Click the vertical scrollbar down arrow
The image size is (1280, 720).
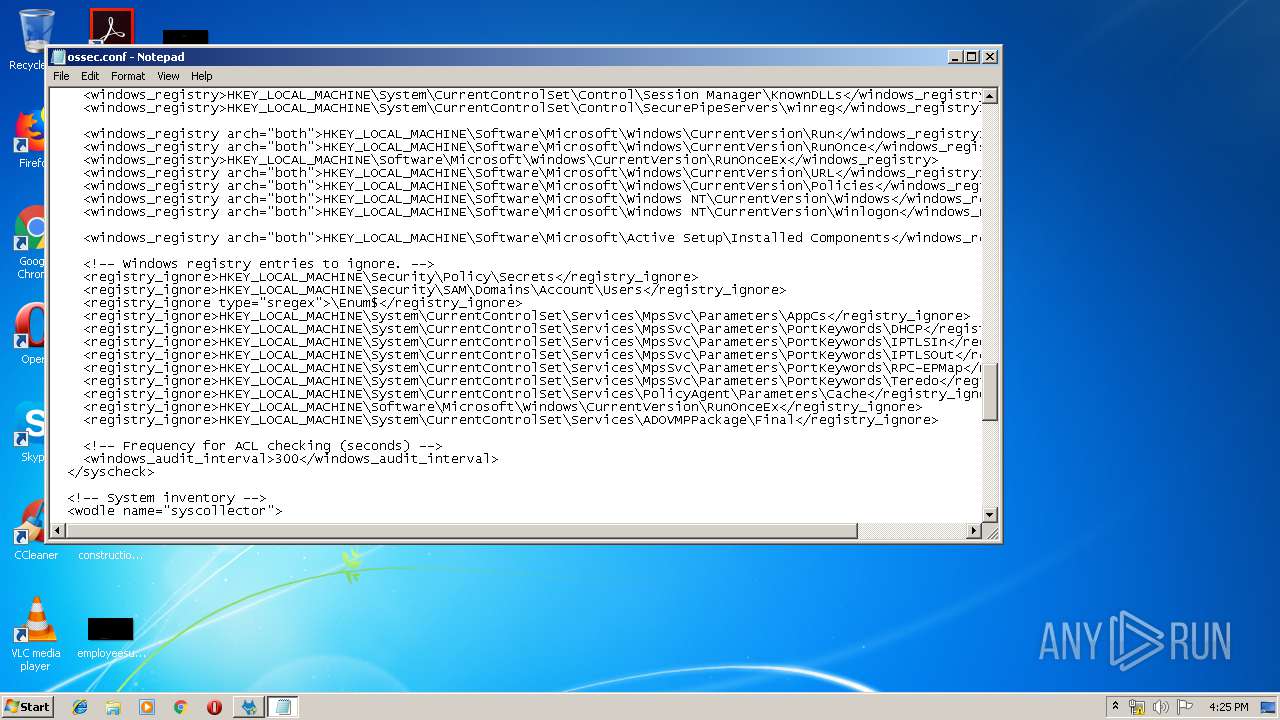coord(990,514)
